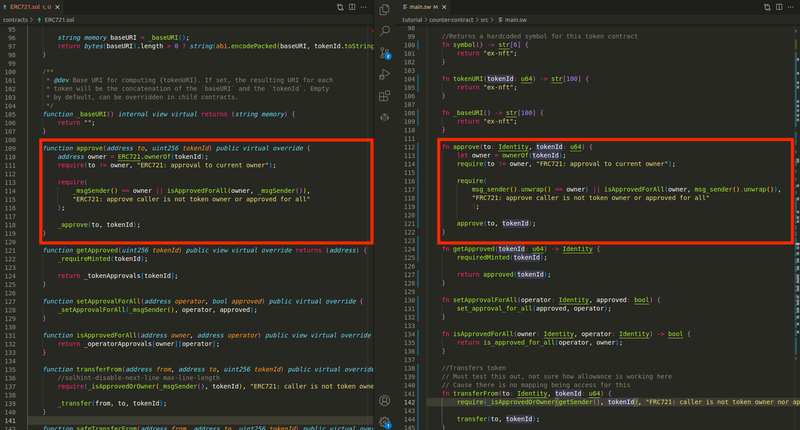Click 'function isApprovedForAll' in ERC721.sol

[x=90, y=336]
